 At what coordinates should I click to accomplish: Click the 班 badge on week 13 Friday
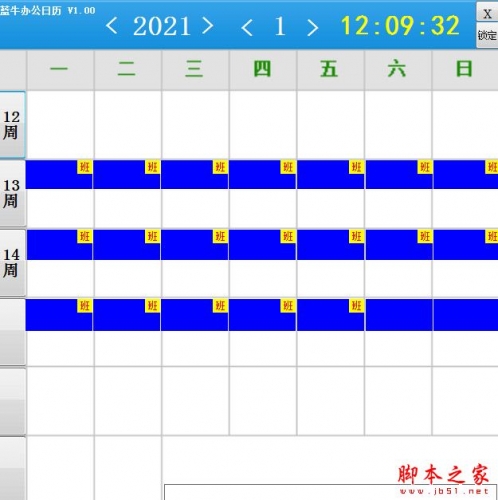356,167
